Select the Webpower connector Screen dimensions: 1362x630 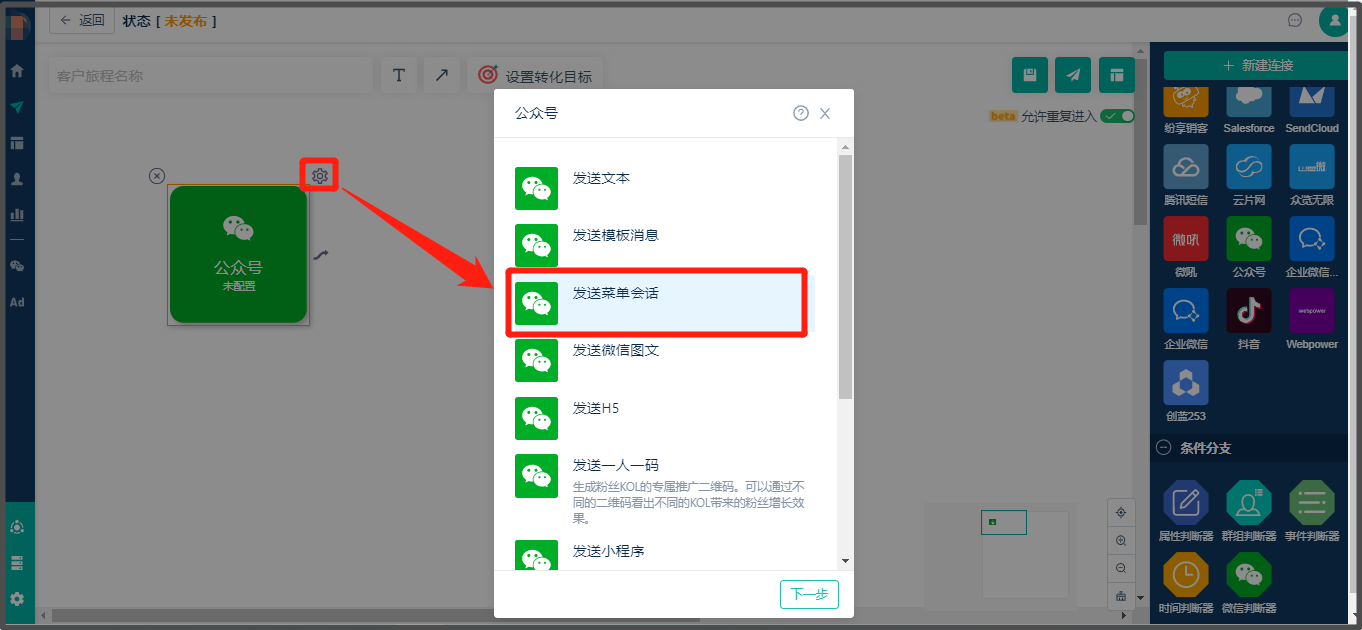coord(1311,311)
